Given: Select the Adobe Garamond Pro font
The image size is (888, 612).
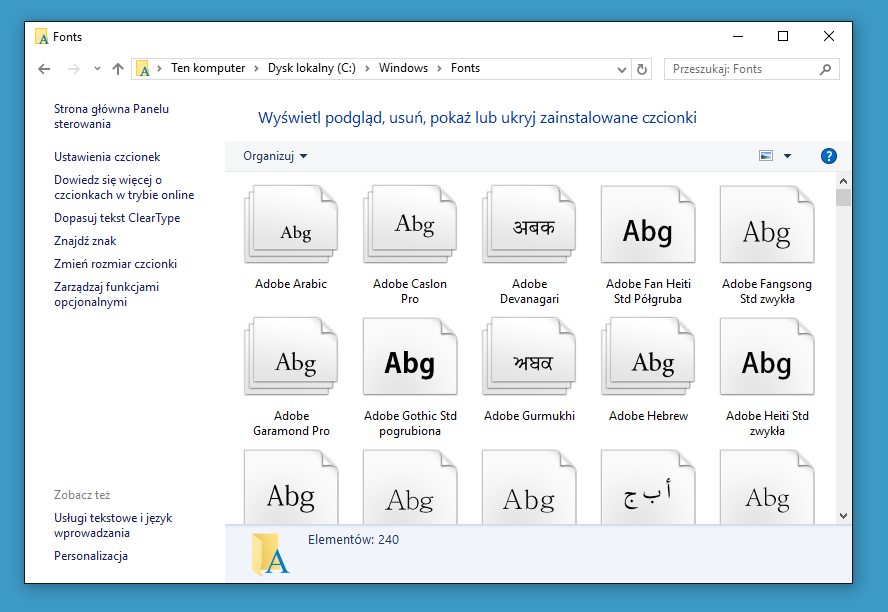Looking at the screenshot, I should 291,377.
